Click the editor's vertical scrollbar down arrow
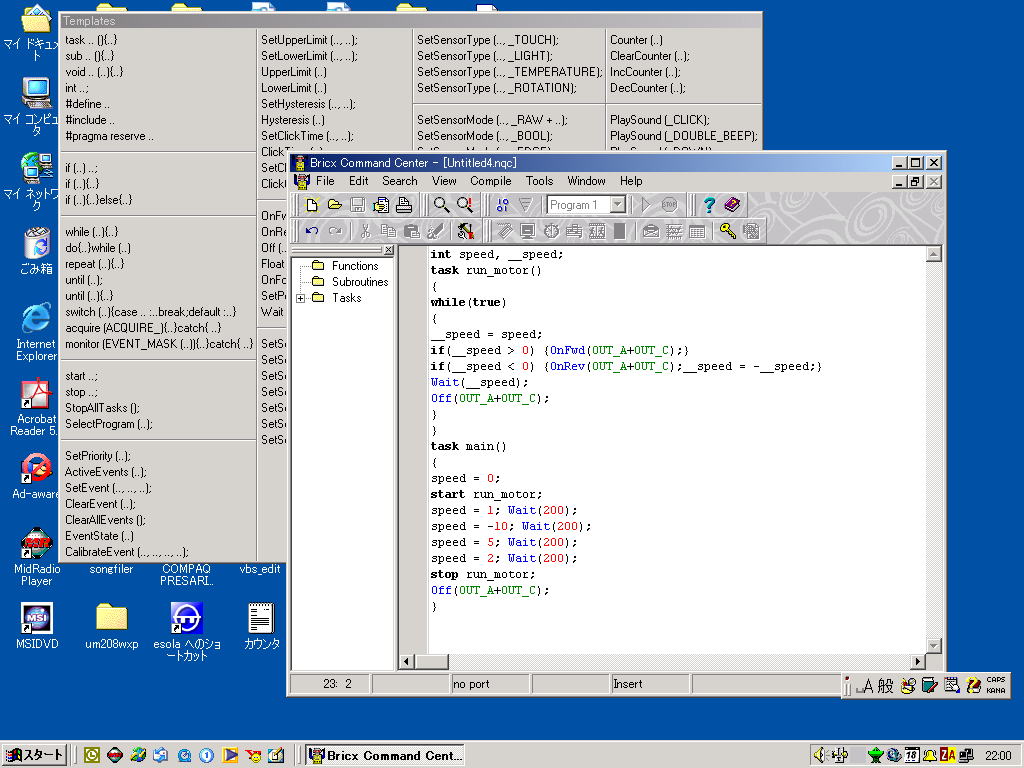 coord(934,645)
